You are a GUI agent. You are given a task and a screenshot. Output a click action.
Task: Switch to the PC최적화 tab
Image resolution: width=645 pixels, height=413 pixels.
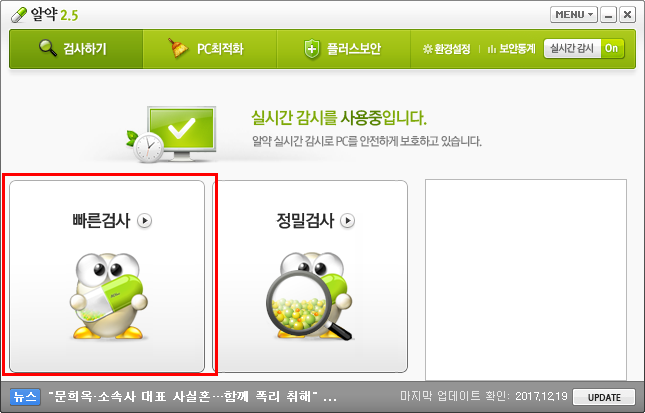(210, 49)
